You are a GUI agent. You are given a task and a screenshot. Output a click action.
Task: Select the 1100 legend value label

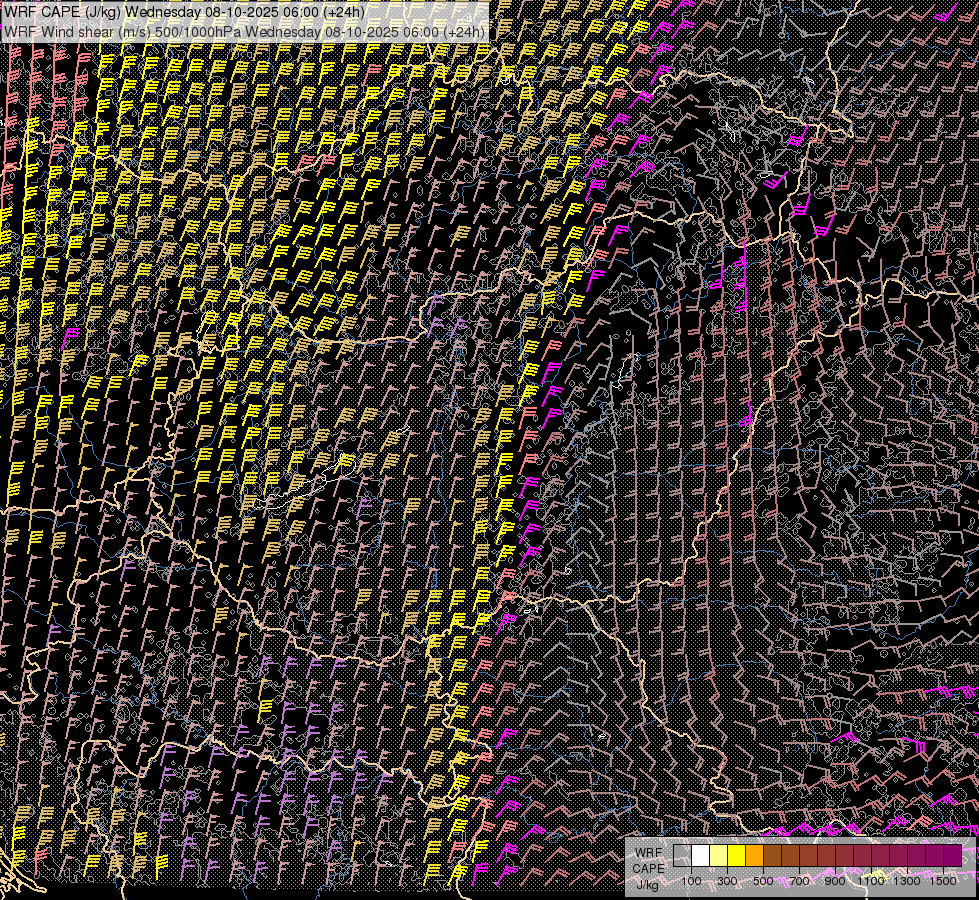click(x=871, y=881)
